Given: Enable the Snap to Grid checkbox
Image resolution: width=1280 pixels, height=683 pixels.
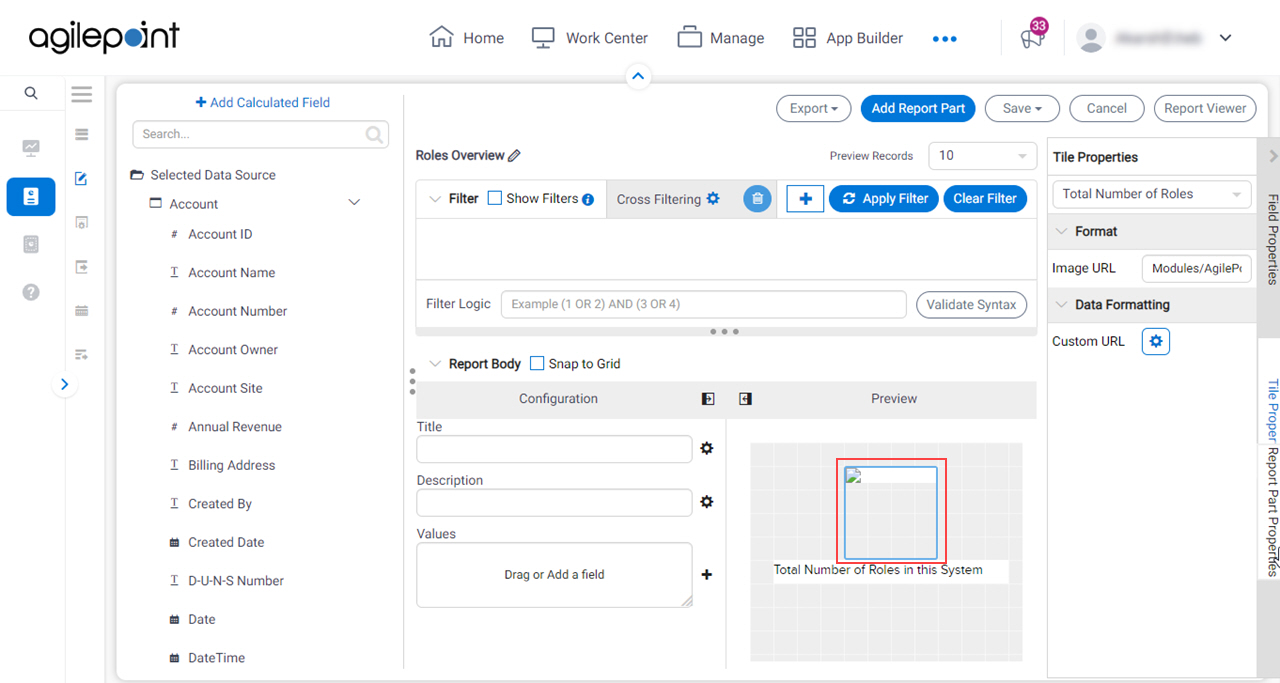Looking at the screenshot, I should (537, 363).
